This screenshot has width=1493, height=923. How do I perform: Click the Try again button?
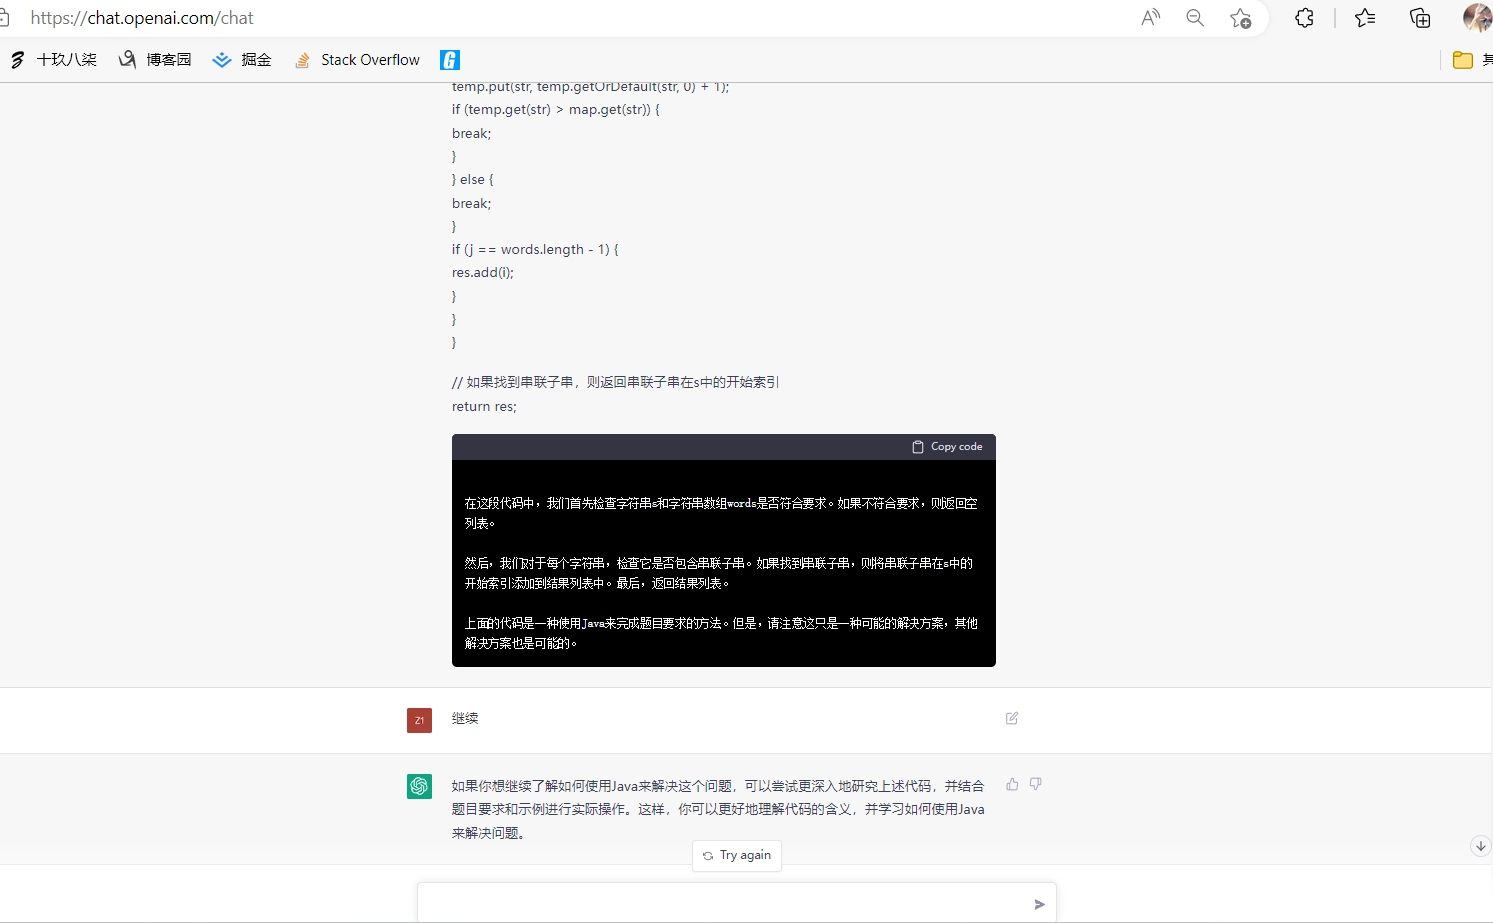pyautogui.click(x=737, y=855)
